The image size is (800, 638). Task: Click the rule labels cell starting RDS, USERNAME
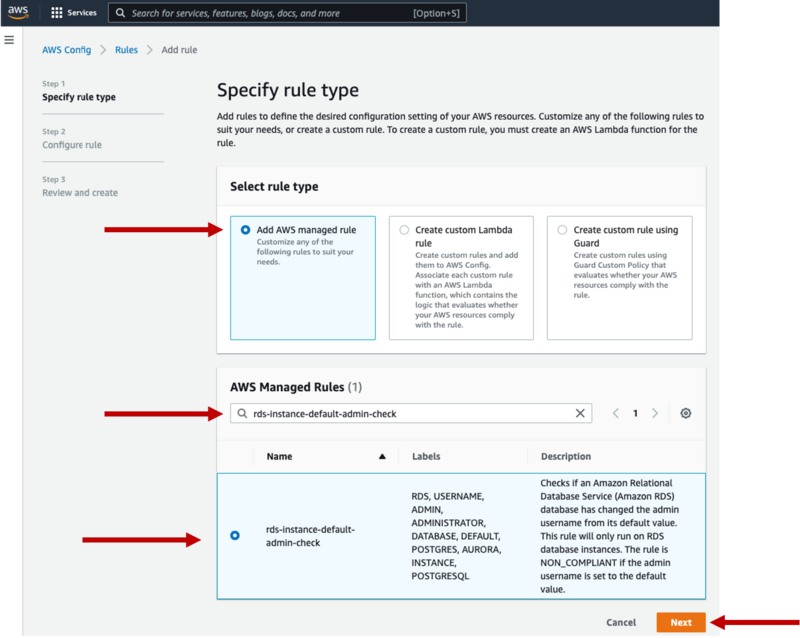(x=456, y=536)
